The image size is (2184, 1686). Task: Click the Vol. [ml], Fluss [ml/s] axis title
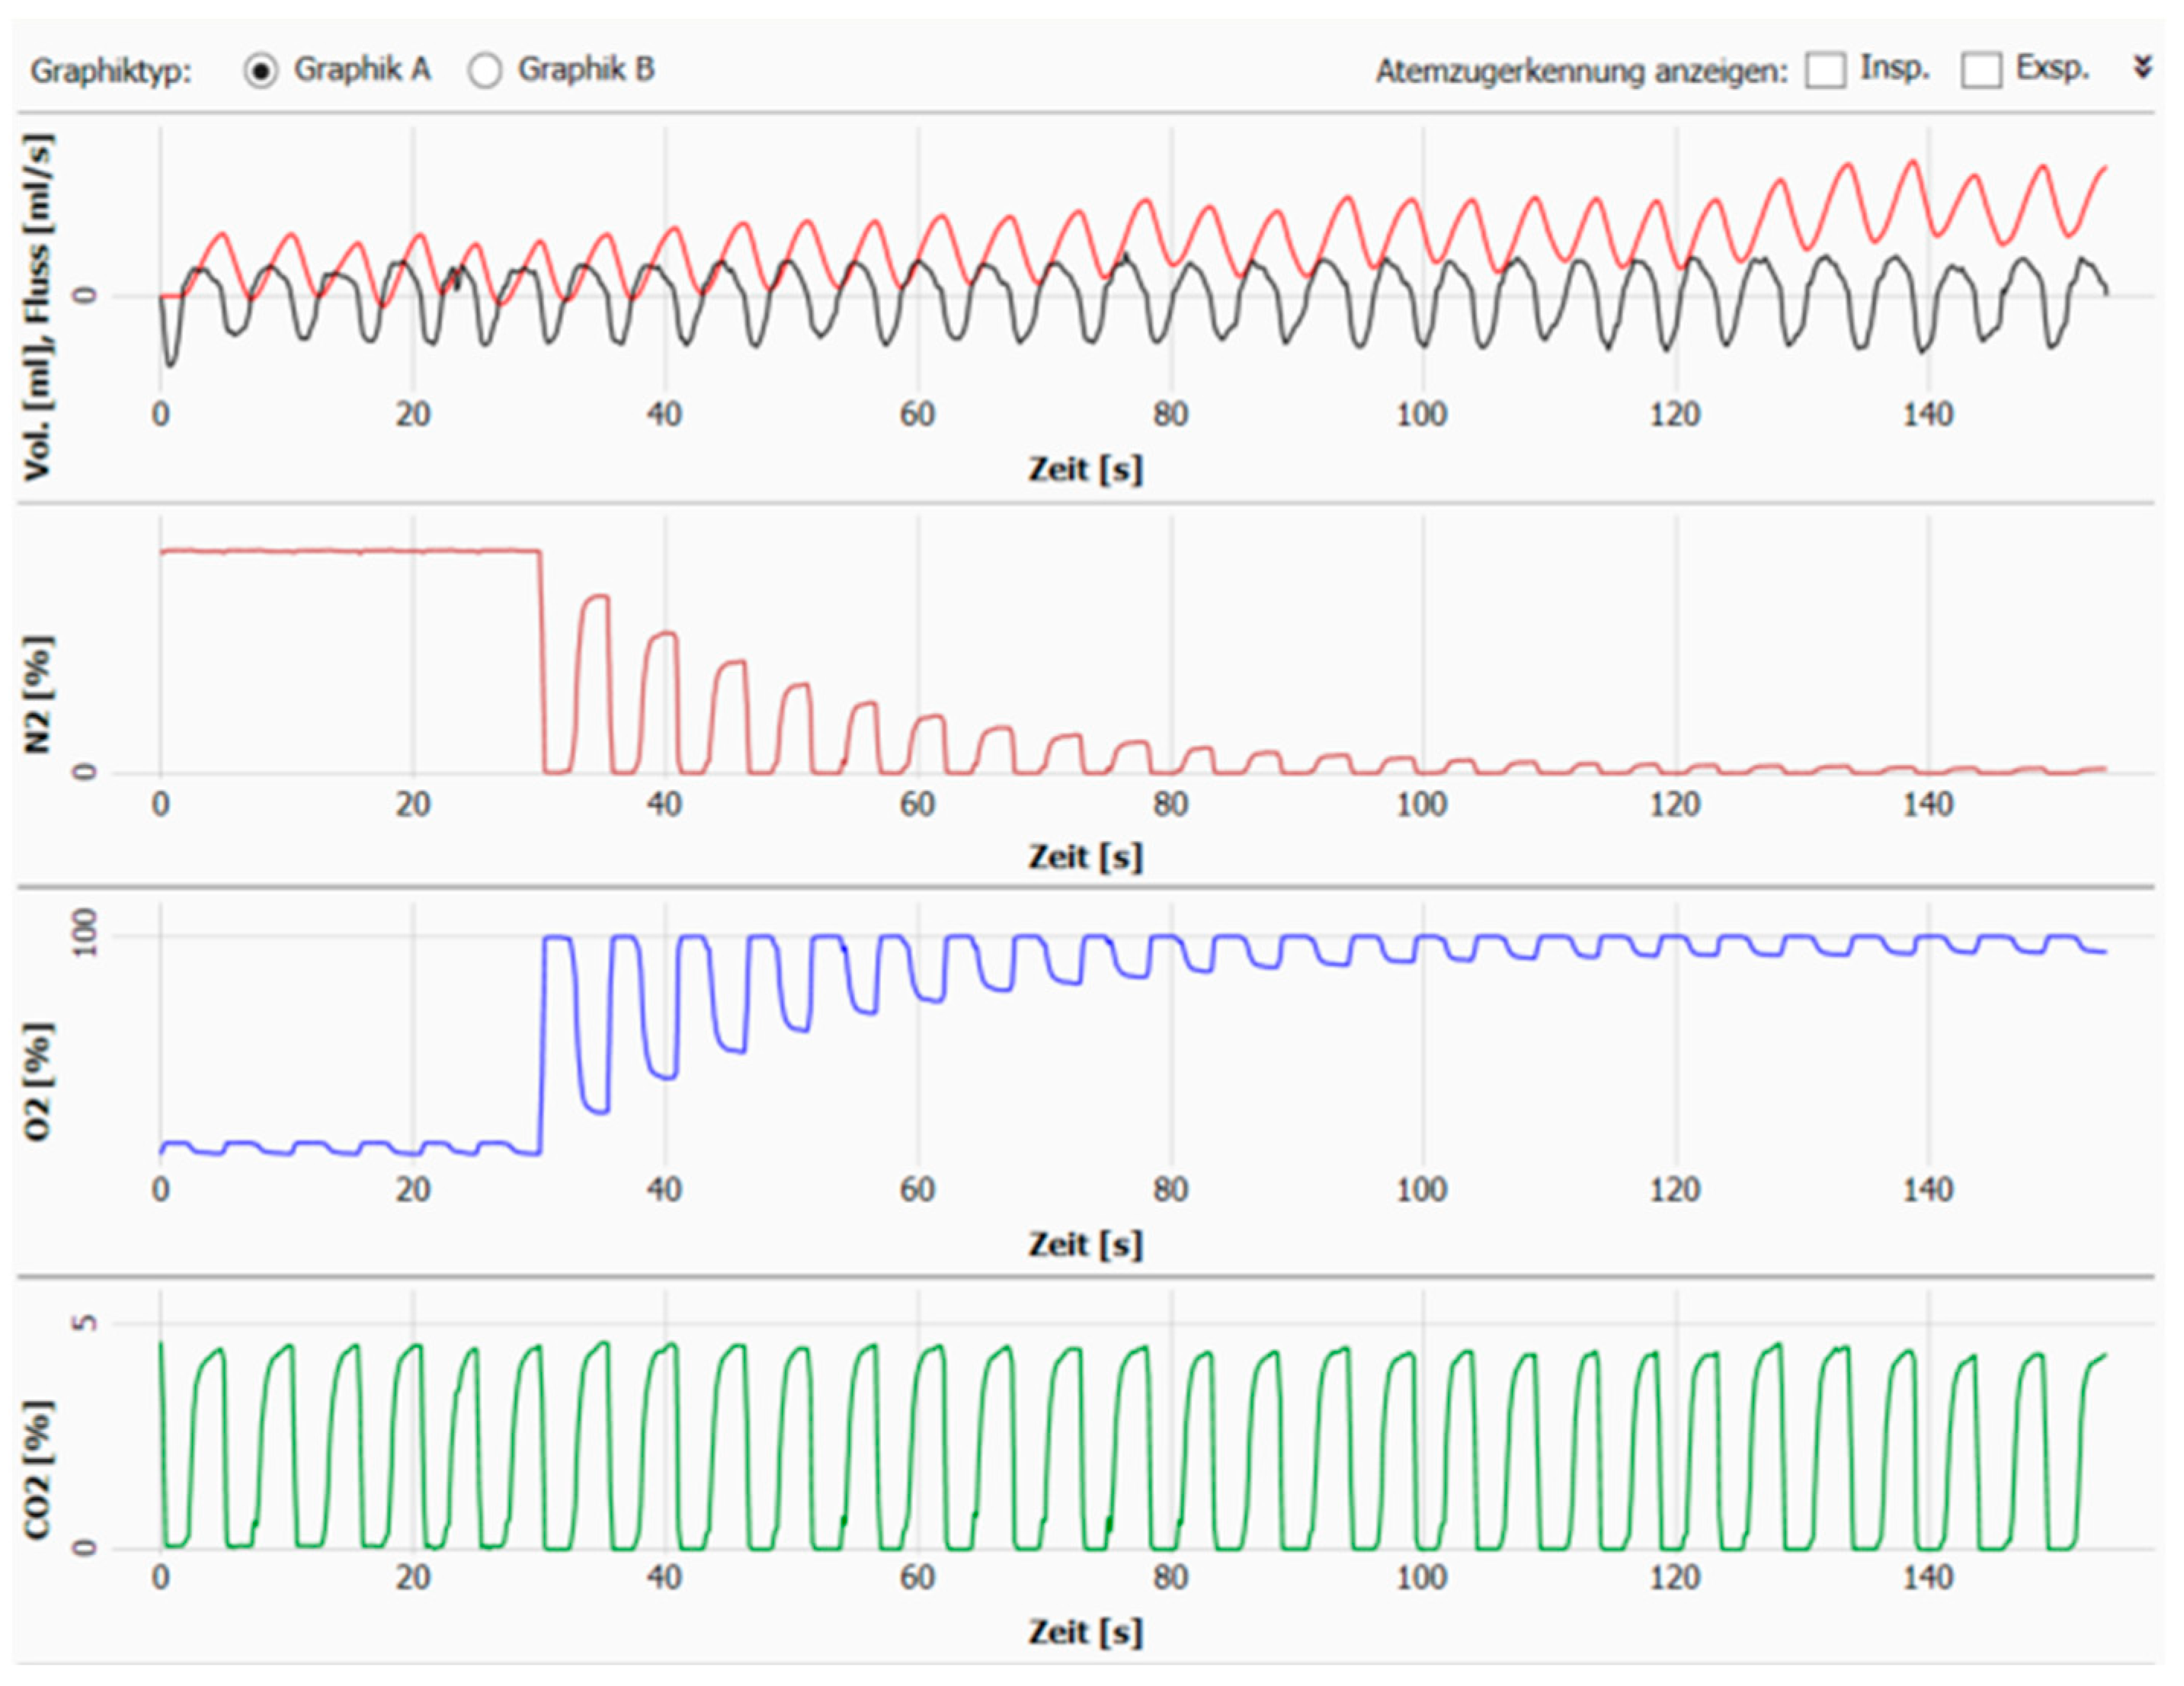point(38,306)
